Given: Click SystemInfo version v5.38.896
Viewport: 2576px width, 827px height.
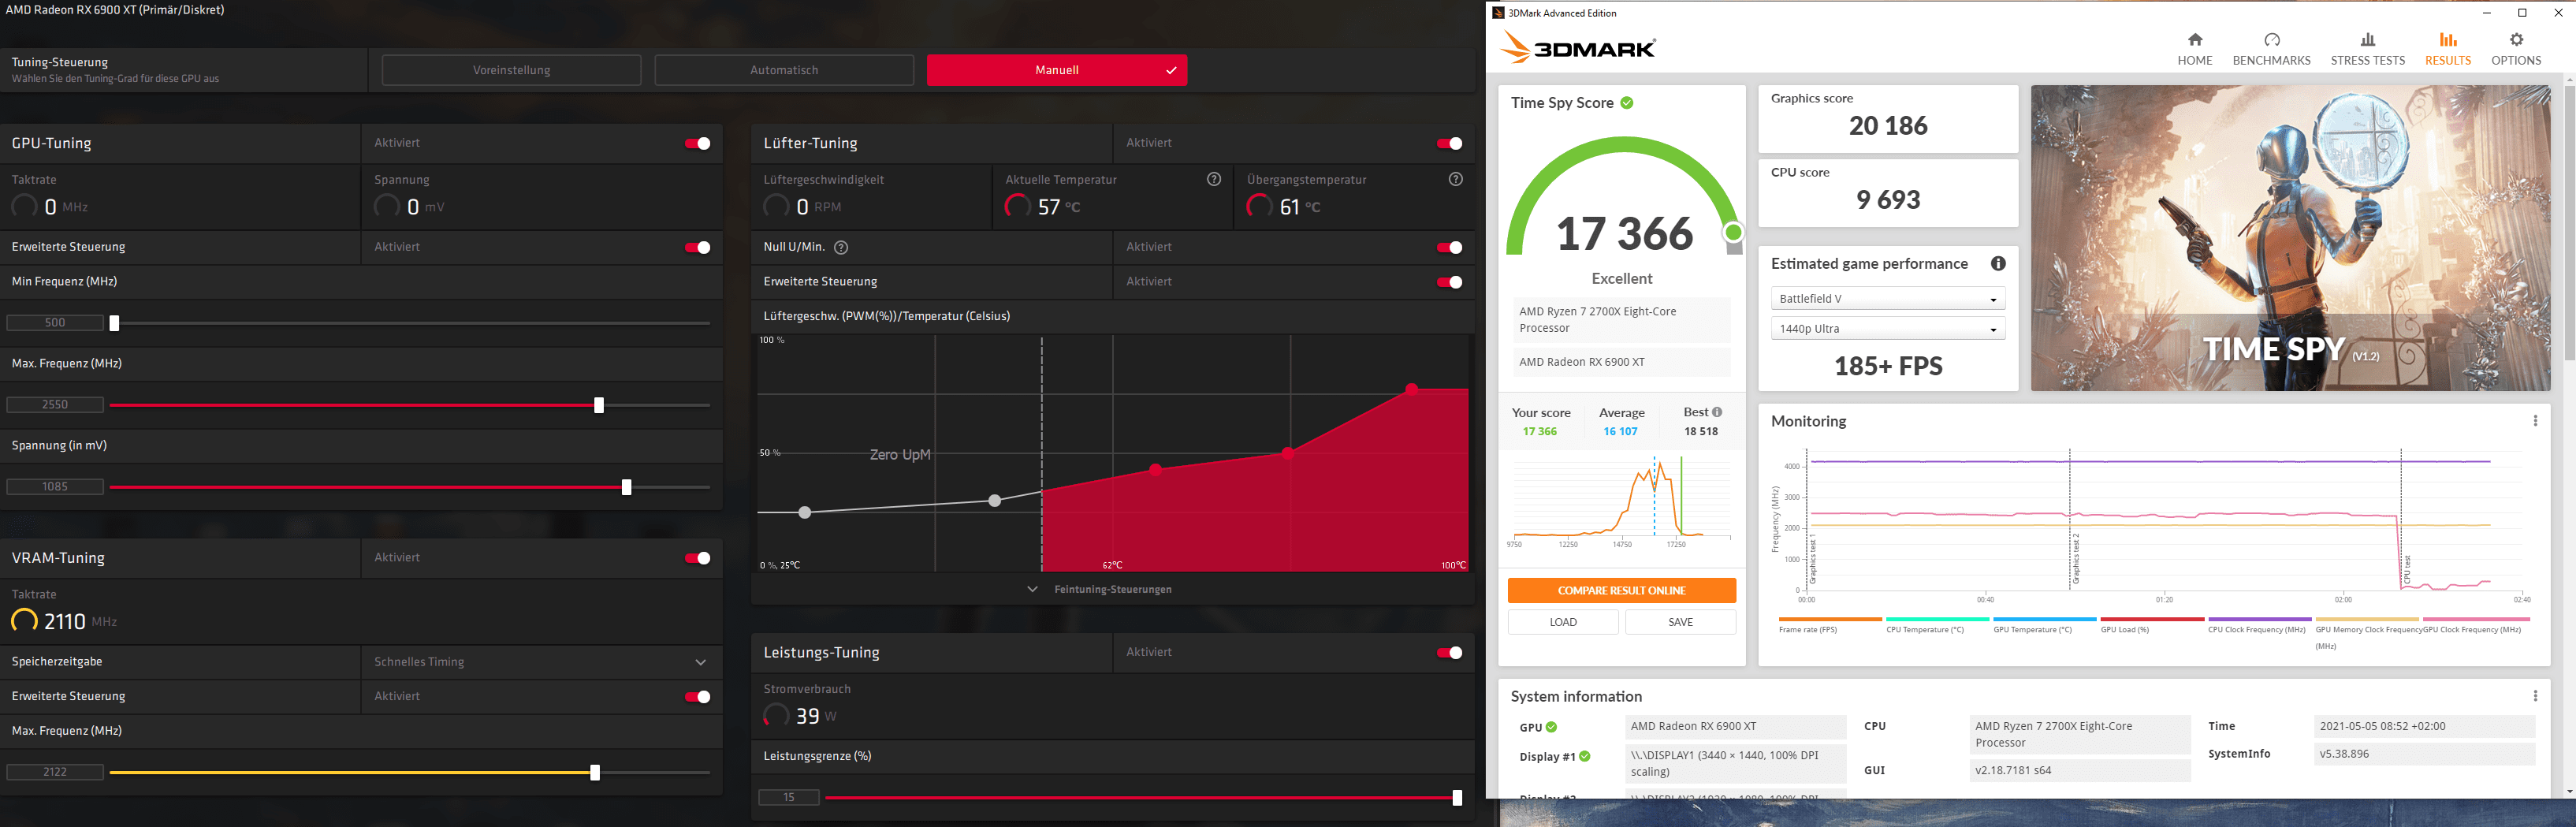Looking at the screenshot, I should click(2424, 754).
